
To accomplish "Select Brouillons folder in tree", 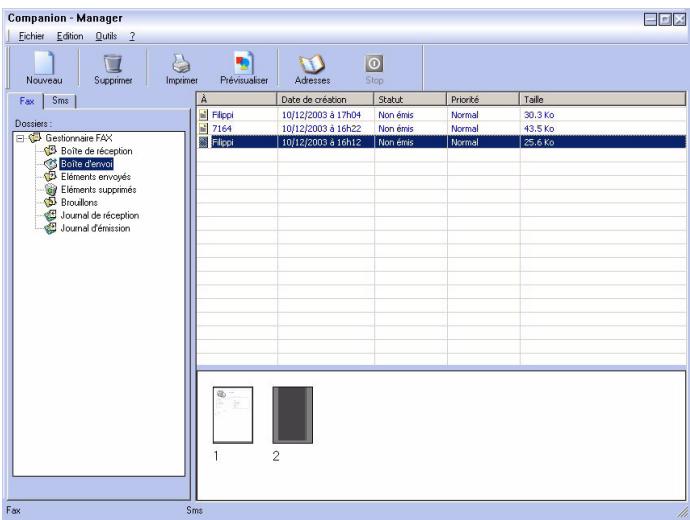I will click(79, 202).
